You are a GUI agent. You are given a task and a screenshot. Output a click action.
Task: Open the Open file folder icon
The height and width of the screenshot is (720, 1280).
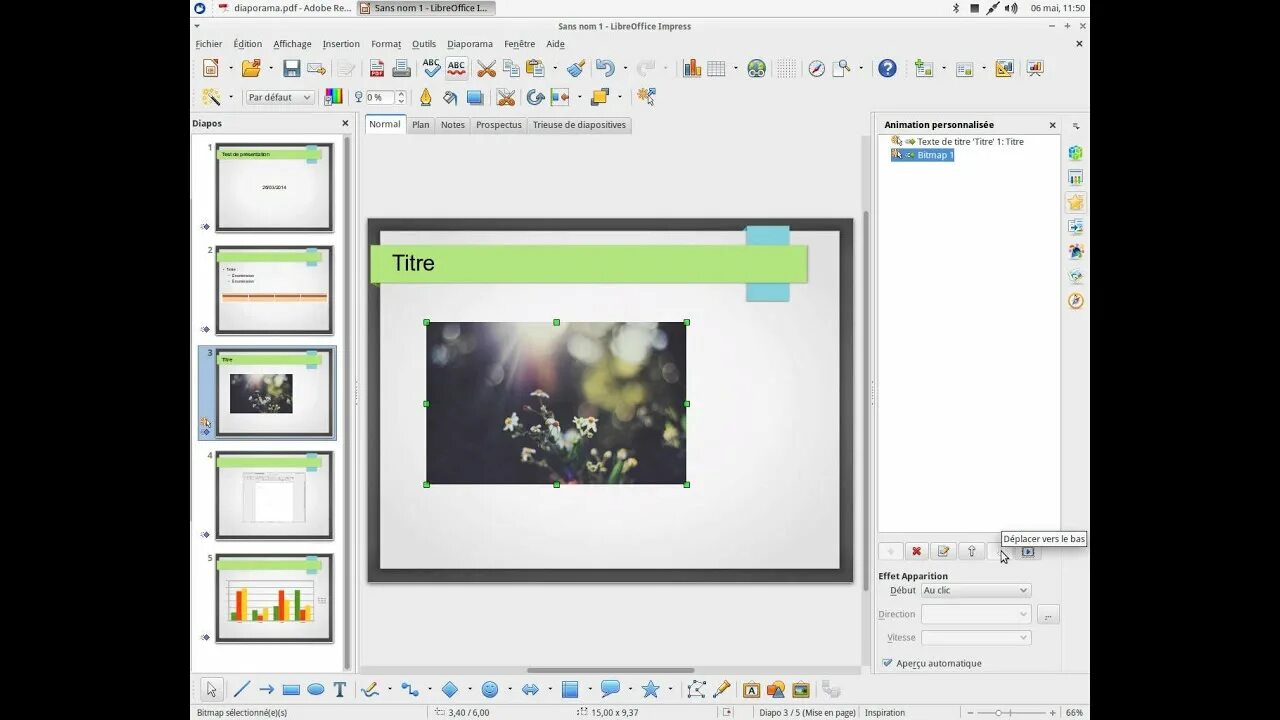tap(250, 68)
